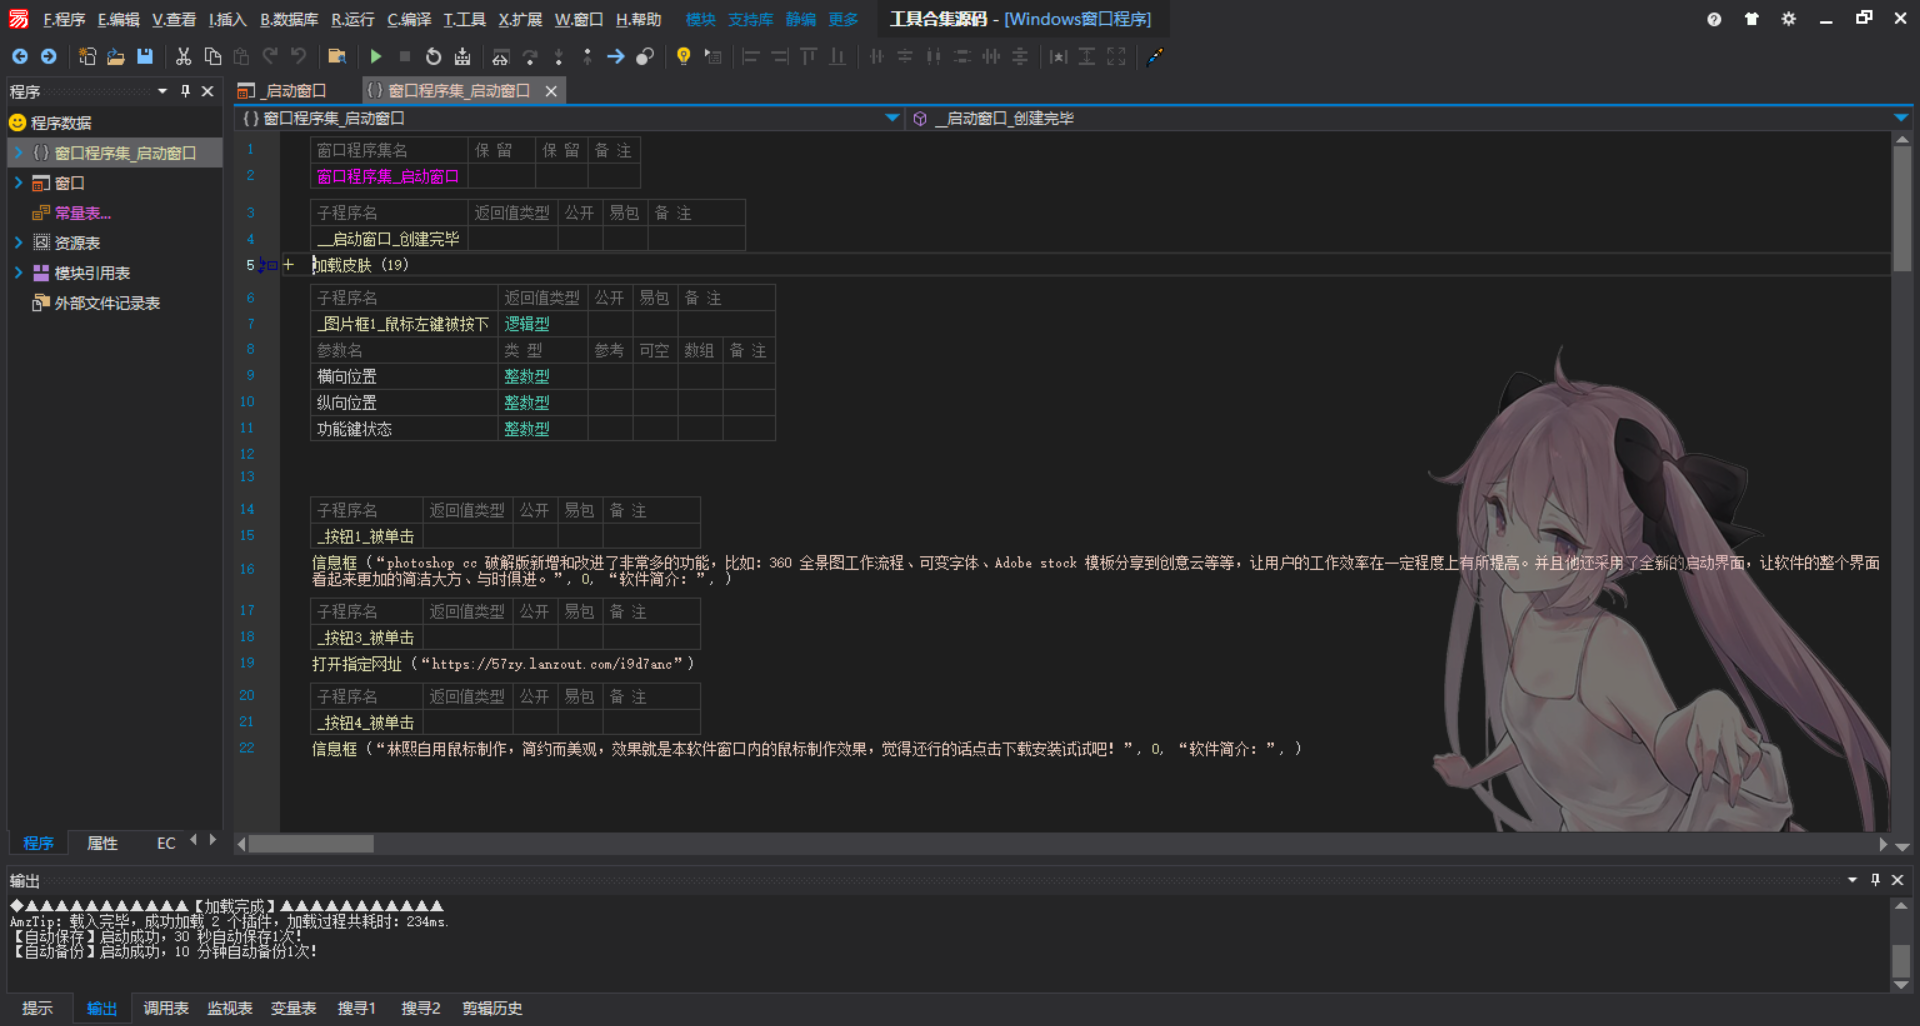Expand the 资源表 tree node
This screenshot has height=1026, width=1920.
[18, 243]
